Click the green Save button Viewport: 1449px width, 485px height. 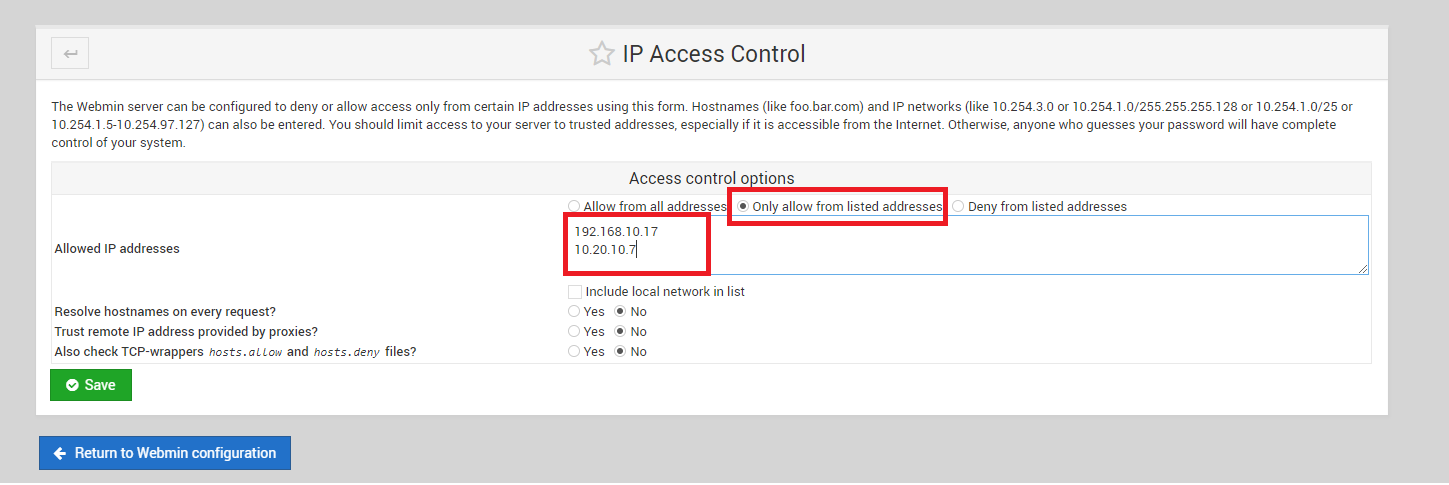pyautogui.click(x=91, y=385)
